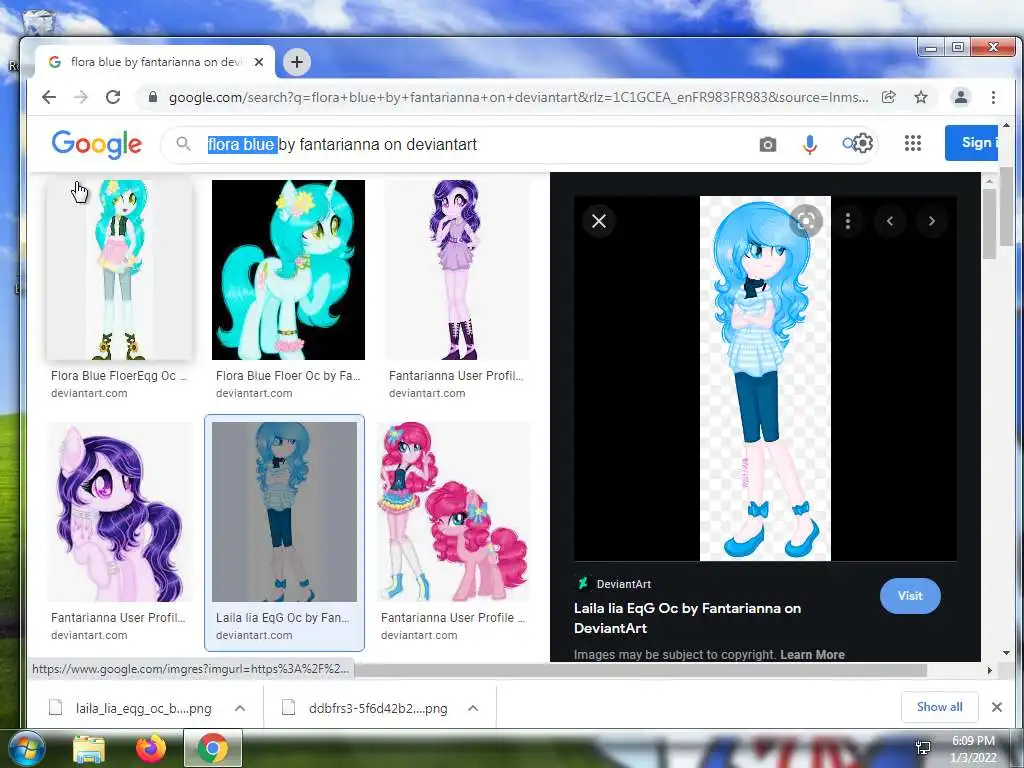Click the 'Laila lia EqG Oc by Fan...' caption
Viewport: 1024px width, 768px height.
tap(282, 617)
